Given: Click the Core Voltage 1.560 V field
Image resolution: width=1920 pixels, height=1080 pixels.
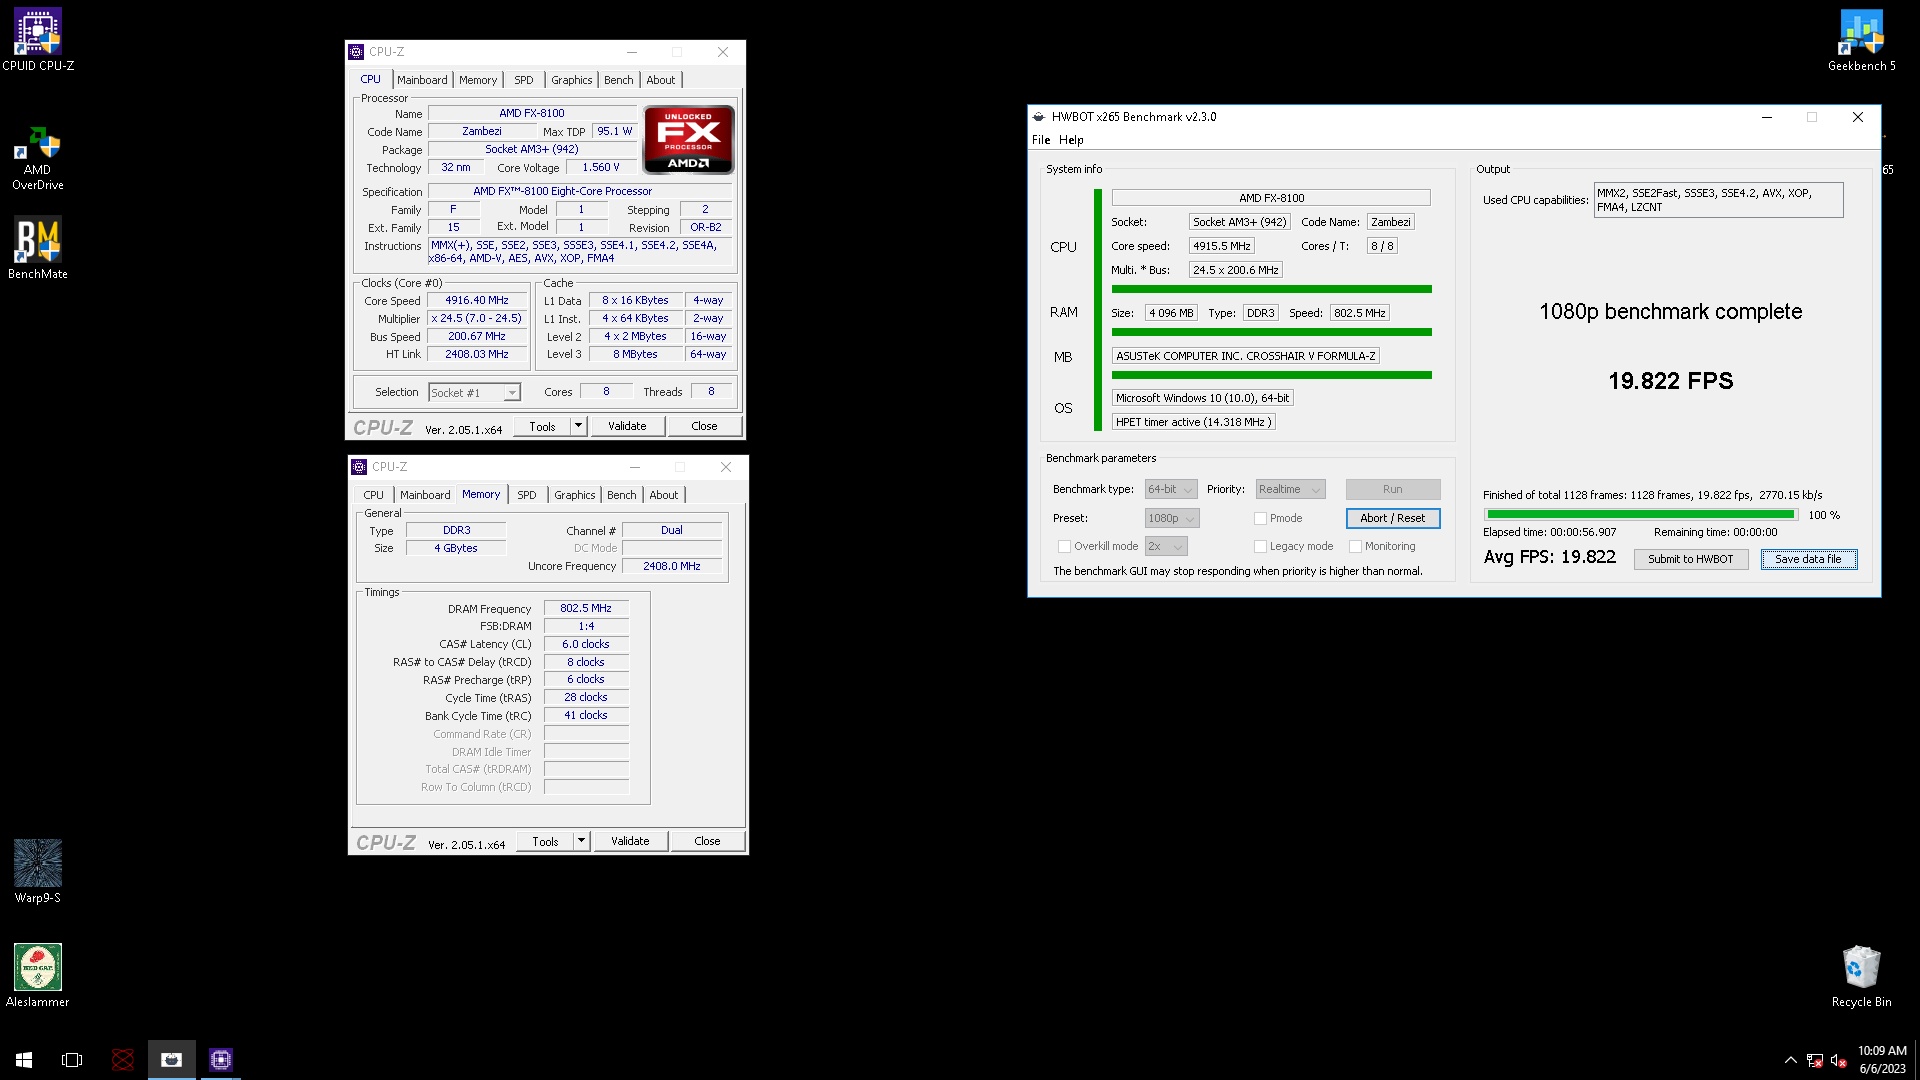Looking at the screenshot, I should (601, 168).
